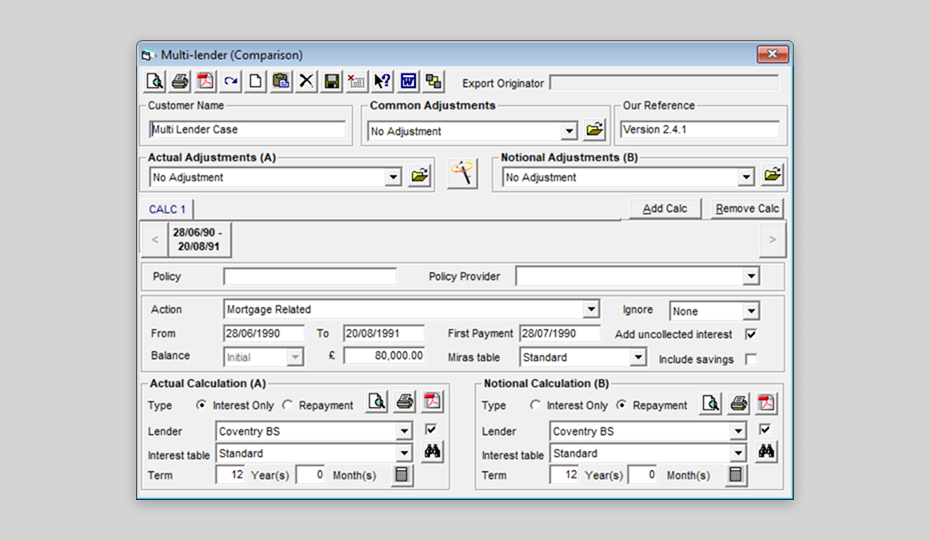Screen dimensions: 930x540
Task: Click the binoculars icon in Actual Calculation (A)
Action: pyautogui.click(x=432, y=452)
